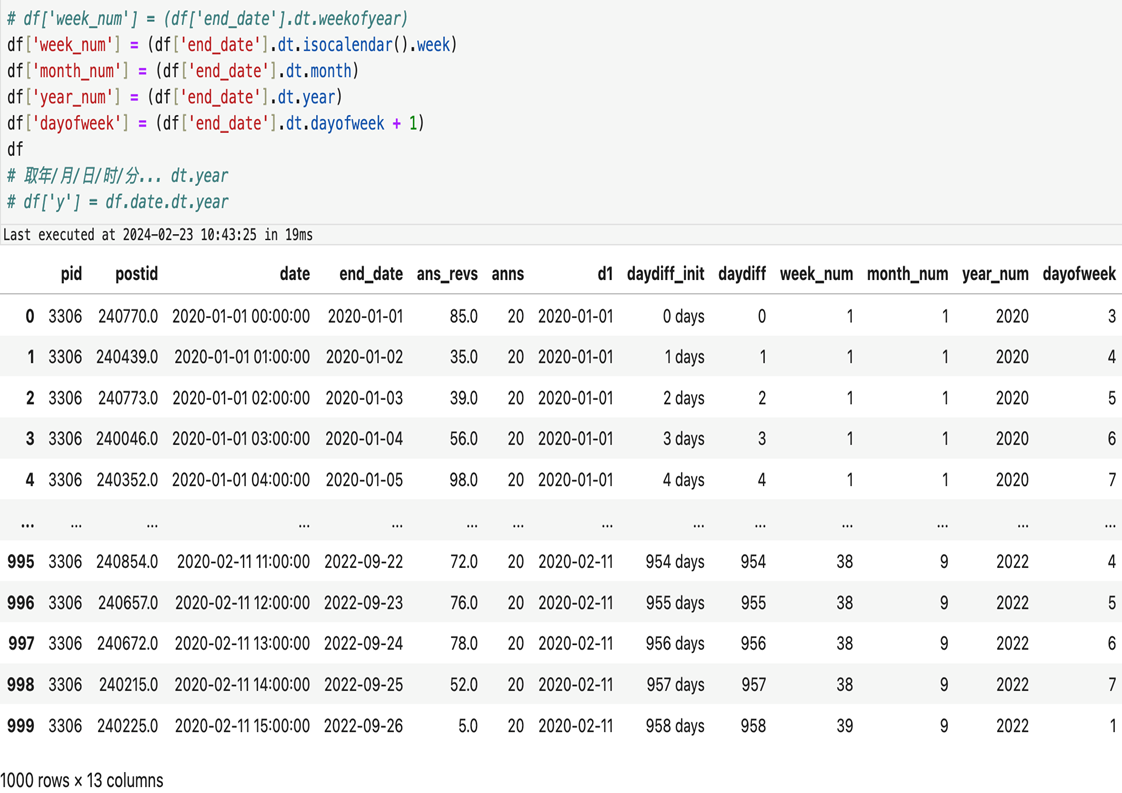Click the 'ans_revs' column header
Screen dimensions: 1122x793
447,274
